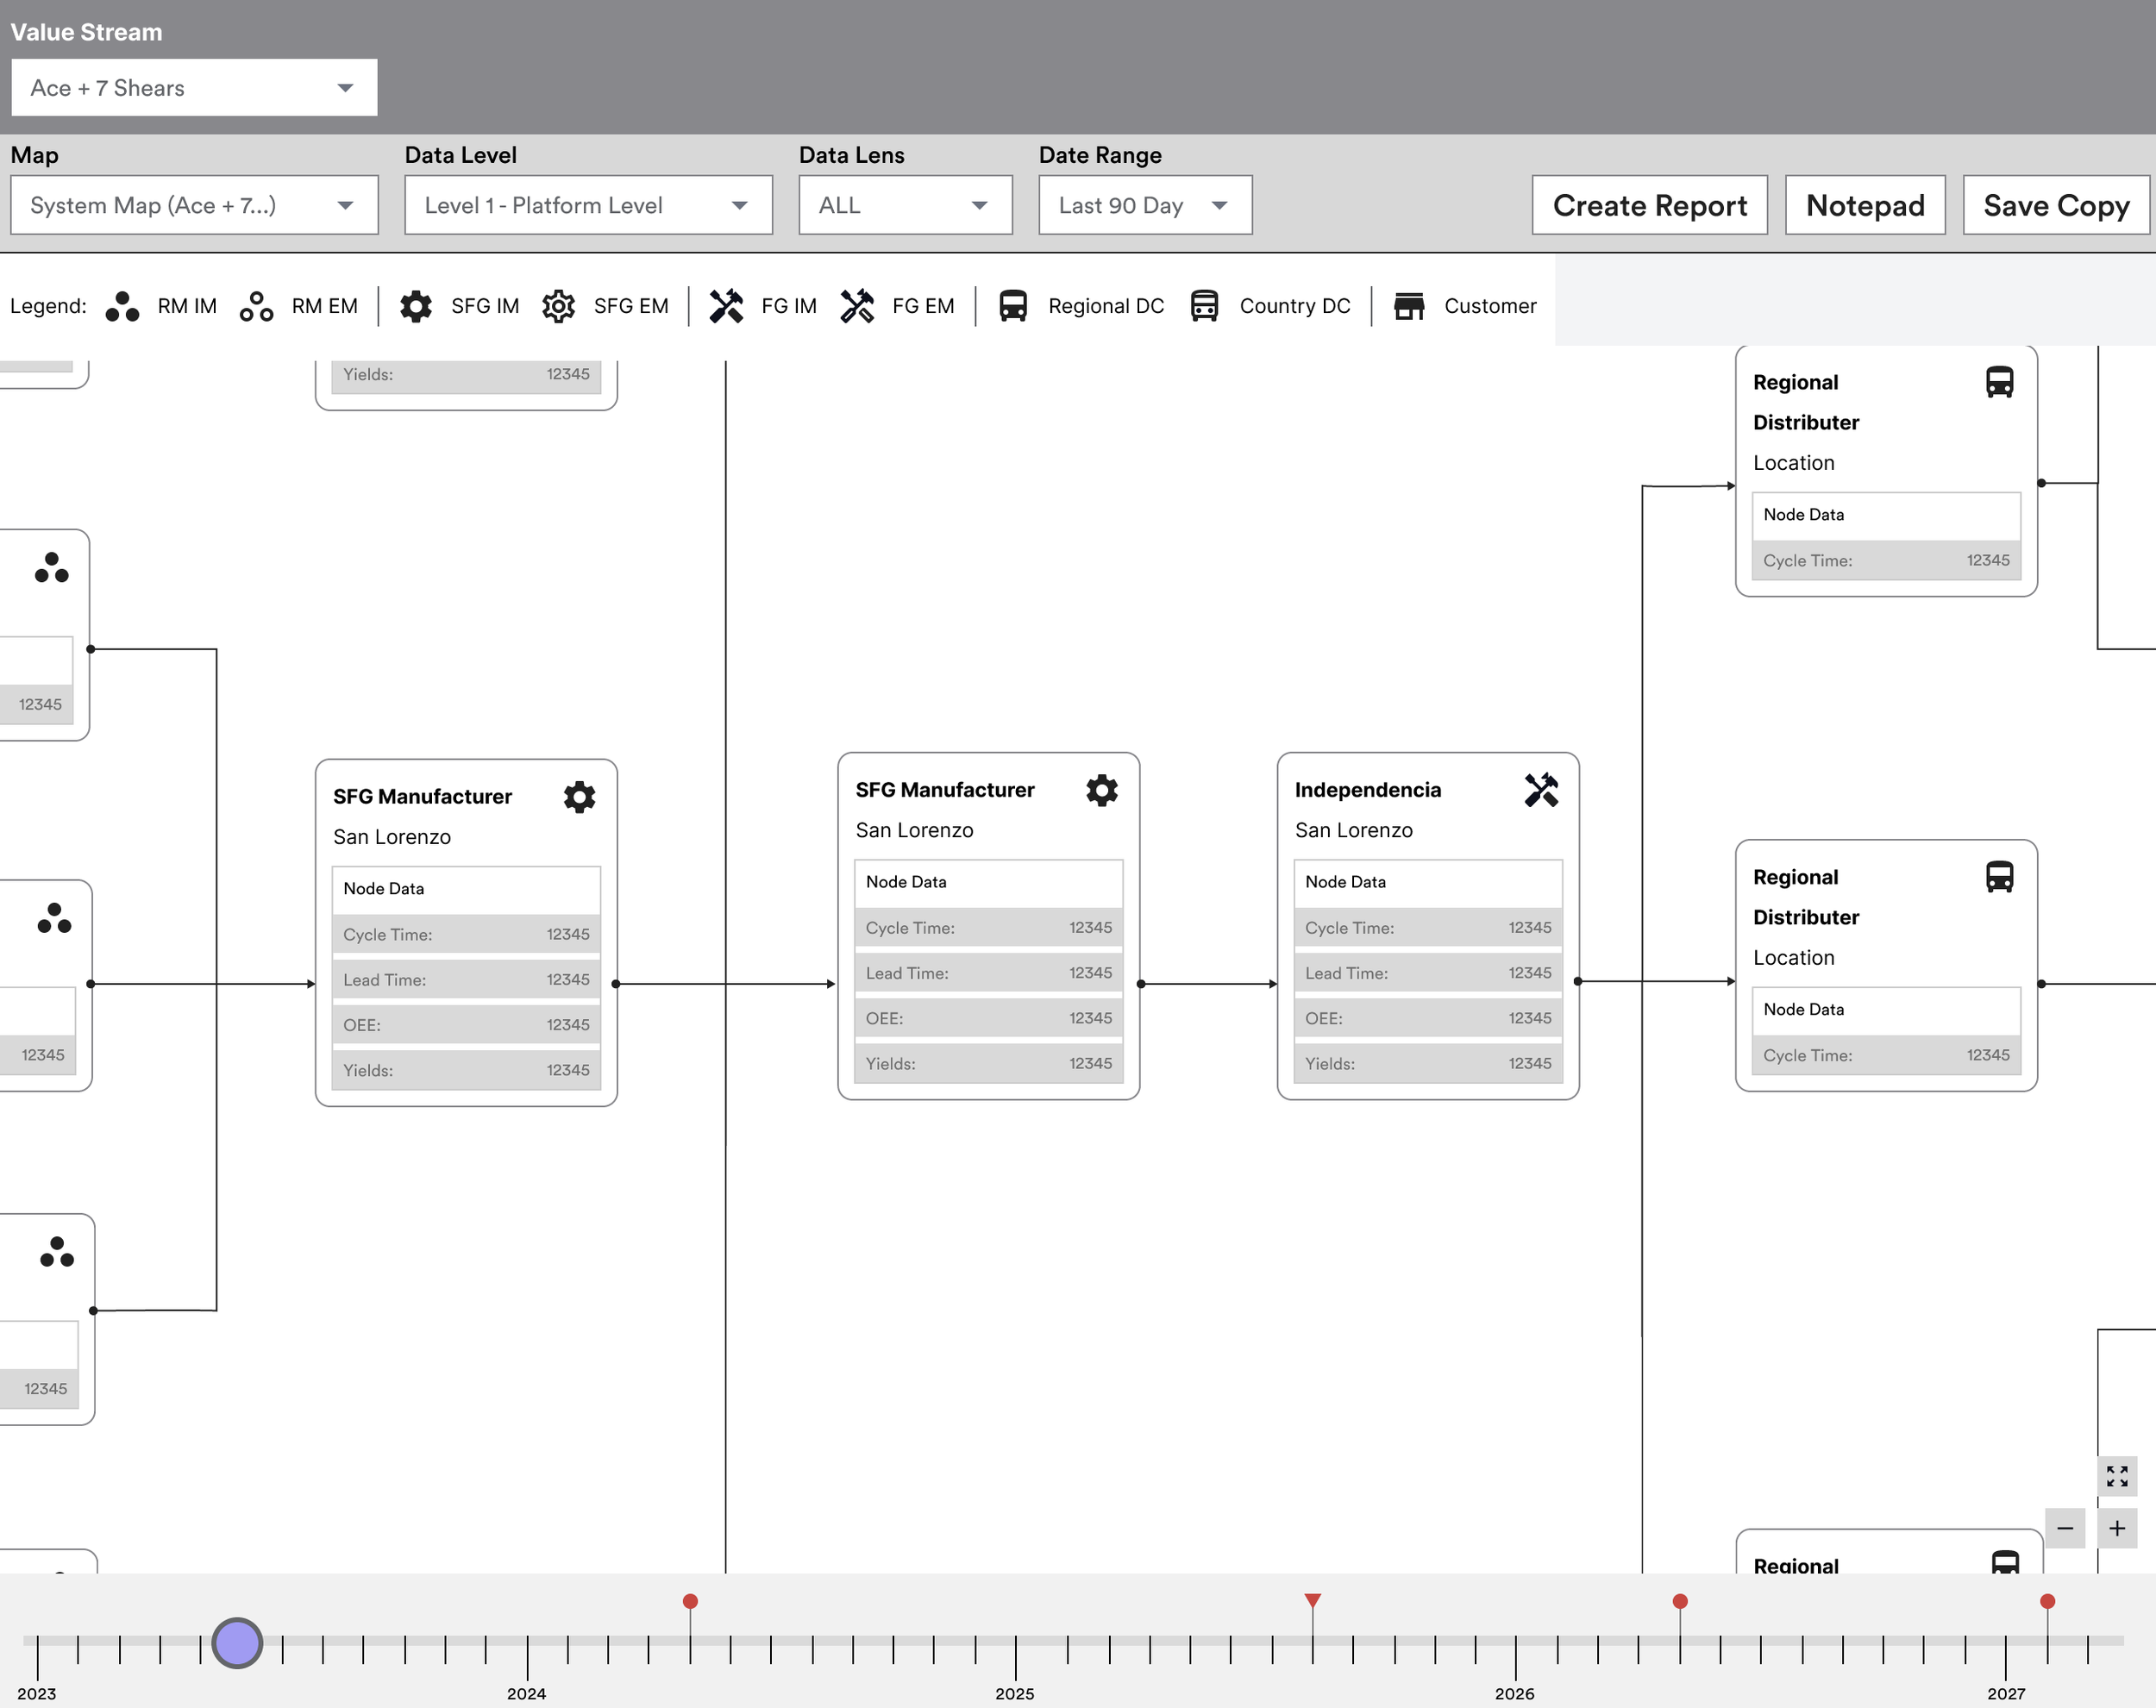
Task: Click the Country DC bus legend icon
Action: [x=1204, y=306]
